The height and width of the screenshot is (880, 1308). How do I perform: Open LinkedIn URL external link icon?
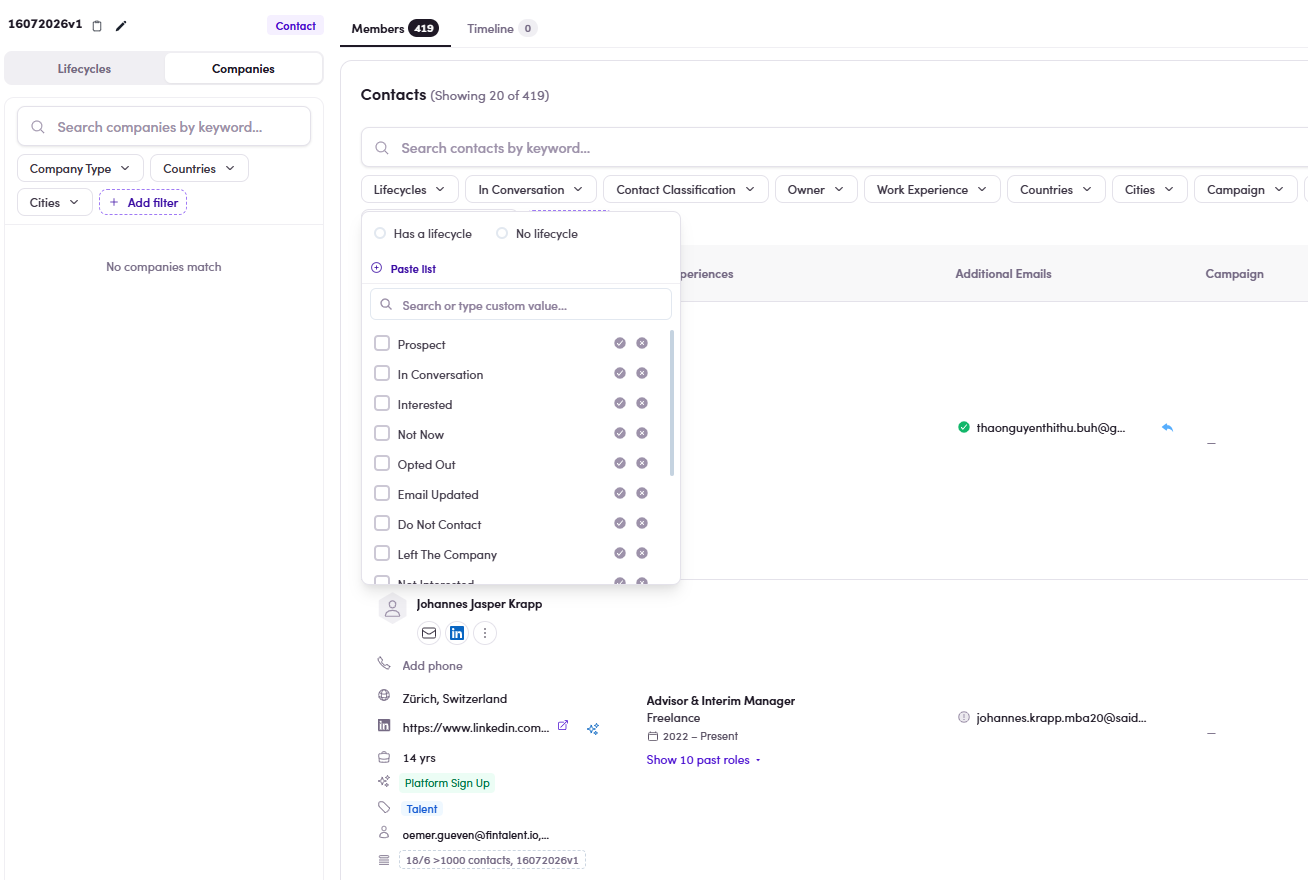(563, 726)
